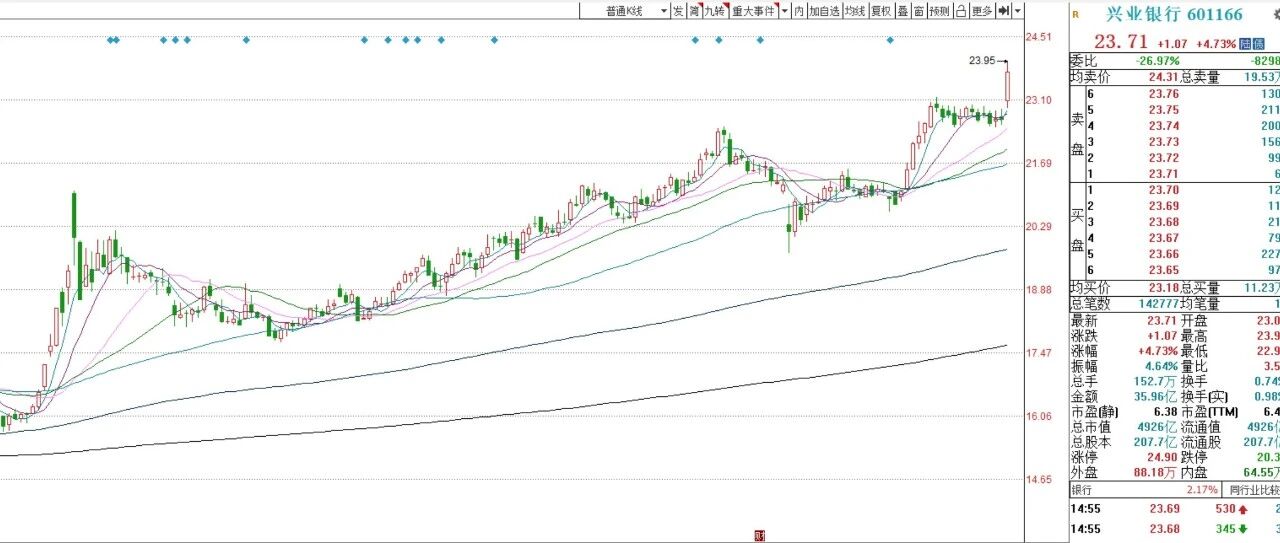
Task: Click the 发 toolbar button
Action: point(678,11)
